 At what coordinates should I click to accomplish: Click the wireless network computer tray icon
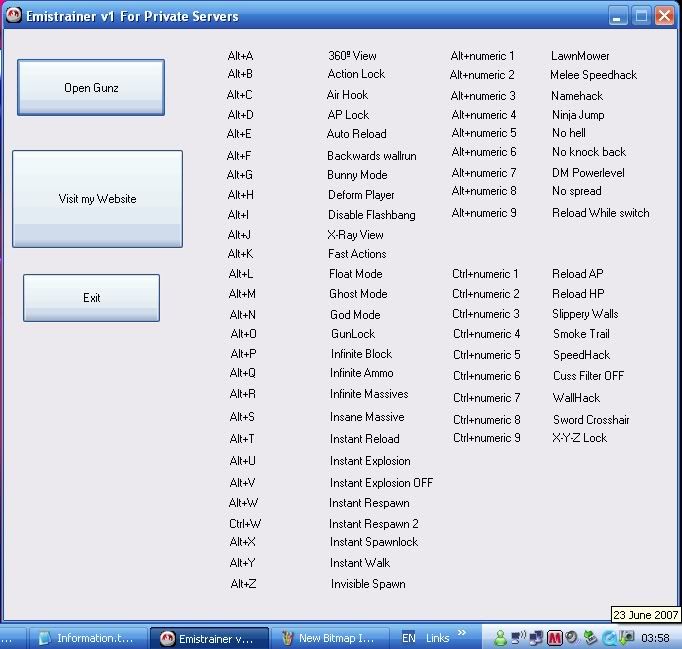point(518,638)
